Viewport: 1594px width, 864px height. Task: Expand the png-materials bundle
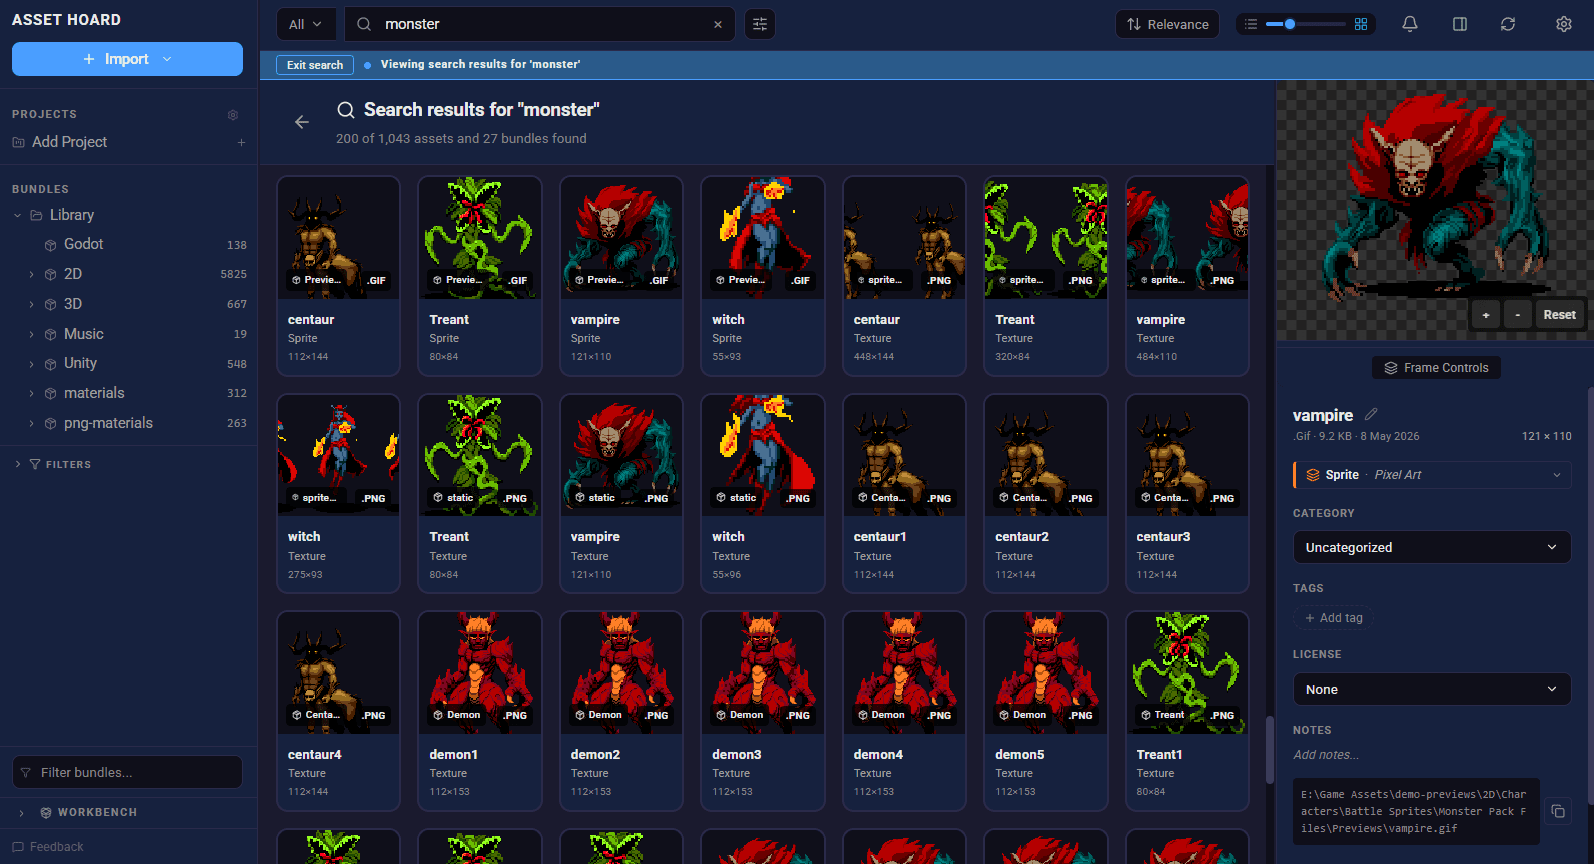coord(31,423)
